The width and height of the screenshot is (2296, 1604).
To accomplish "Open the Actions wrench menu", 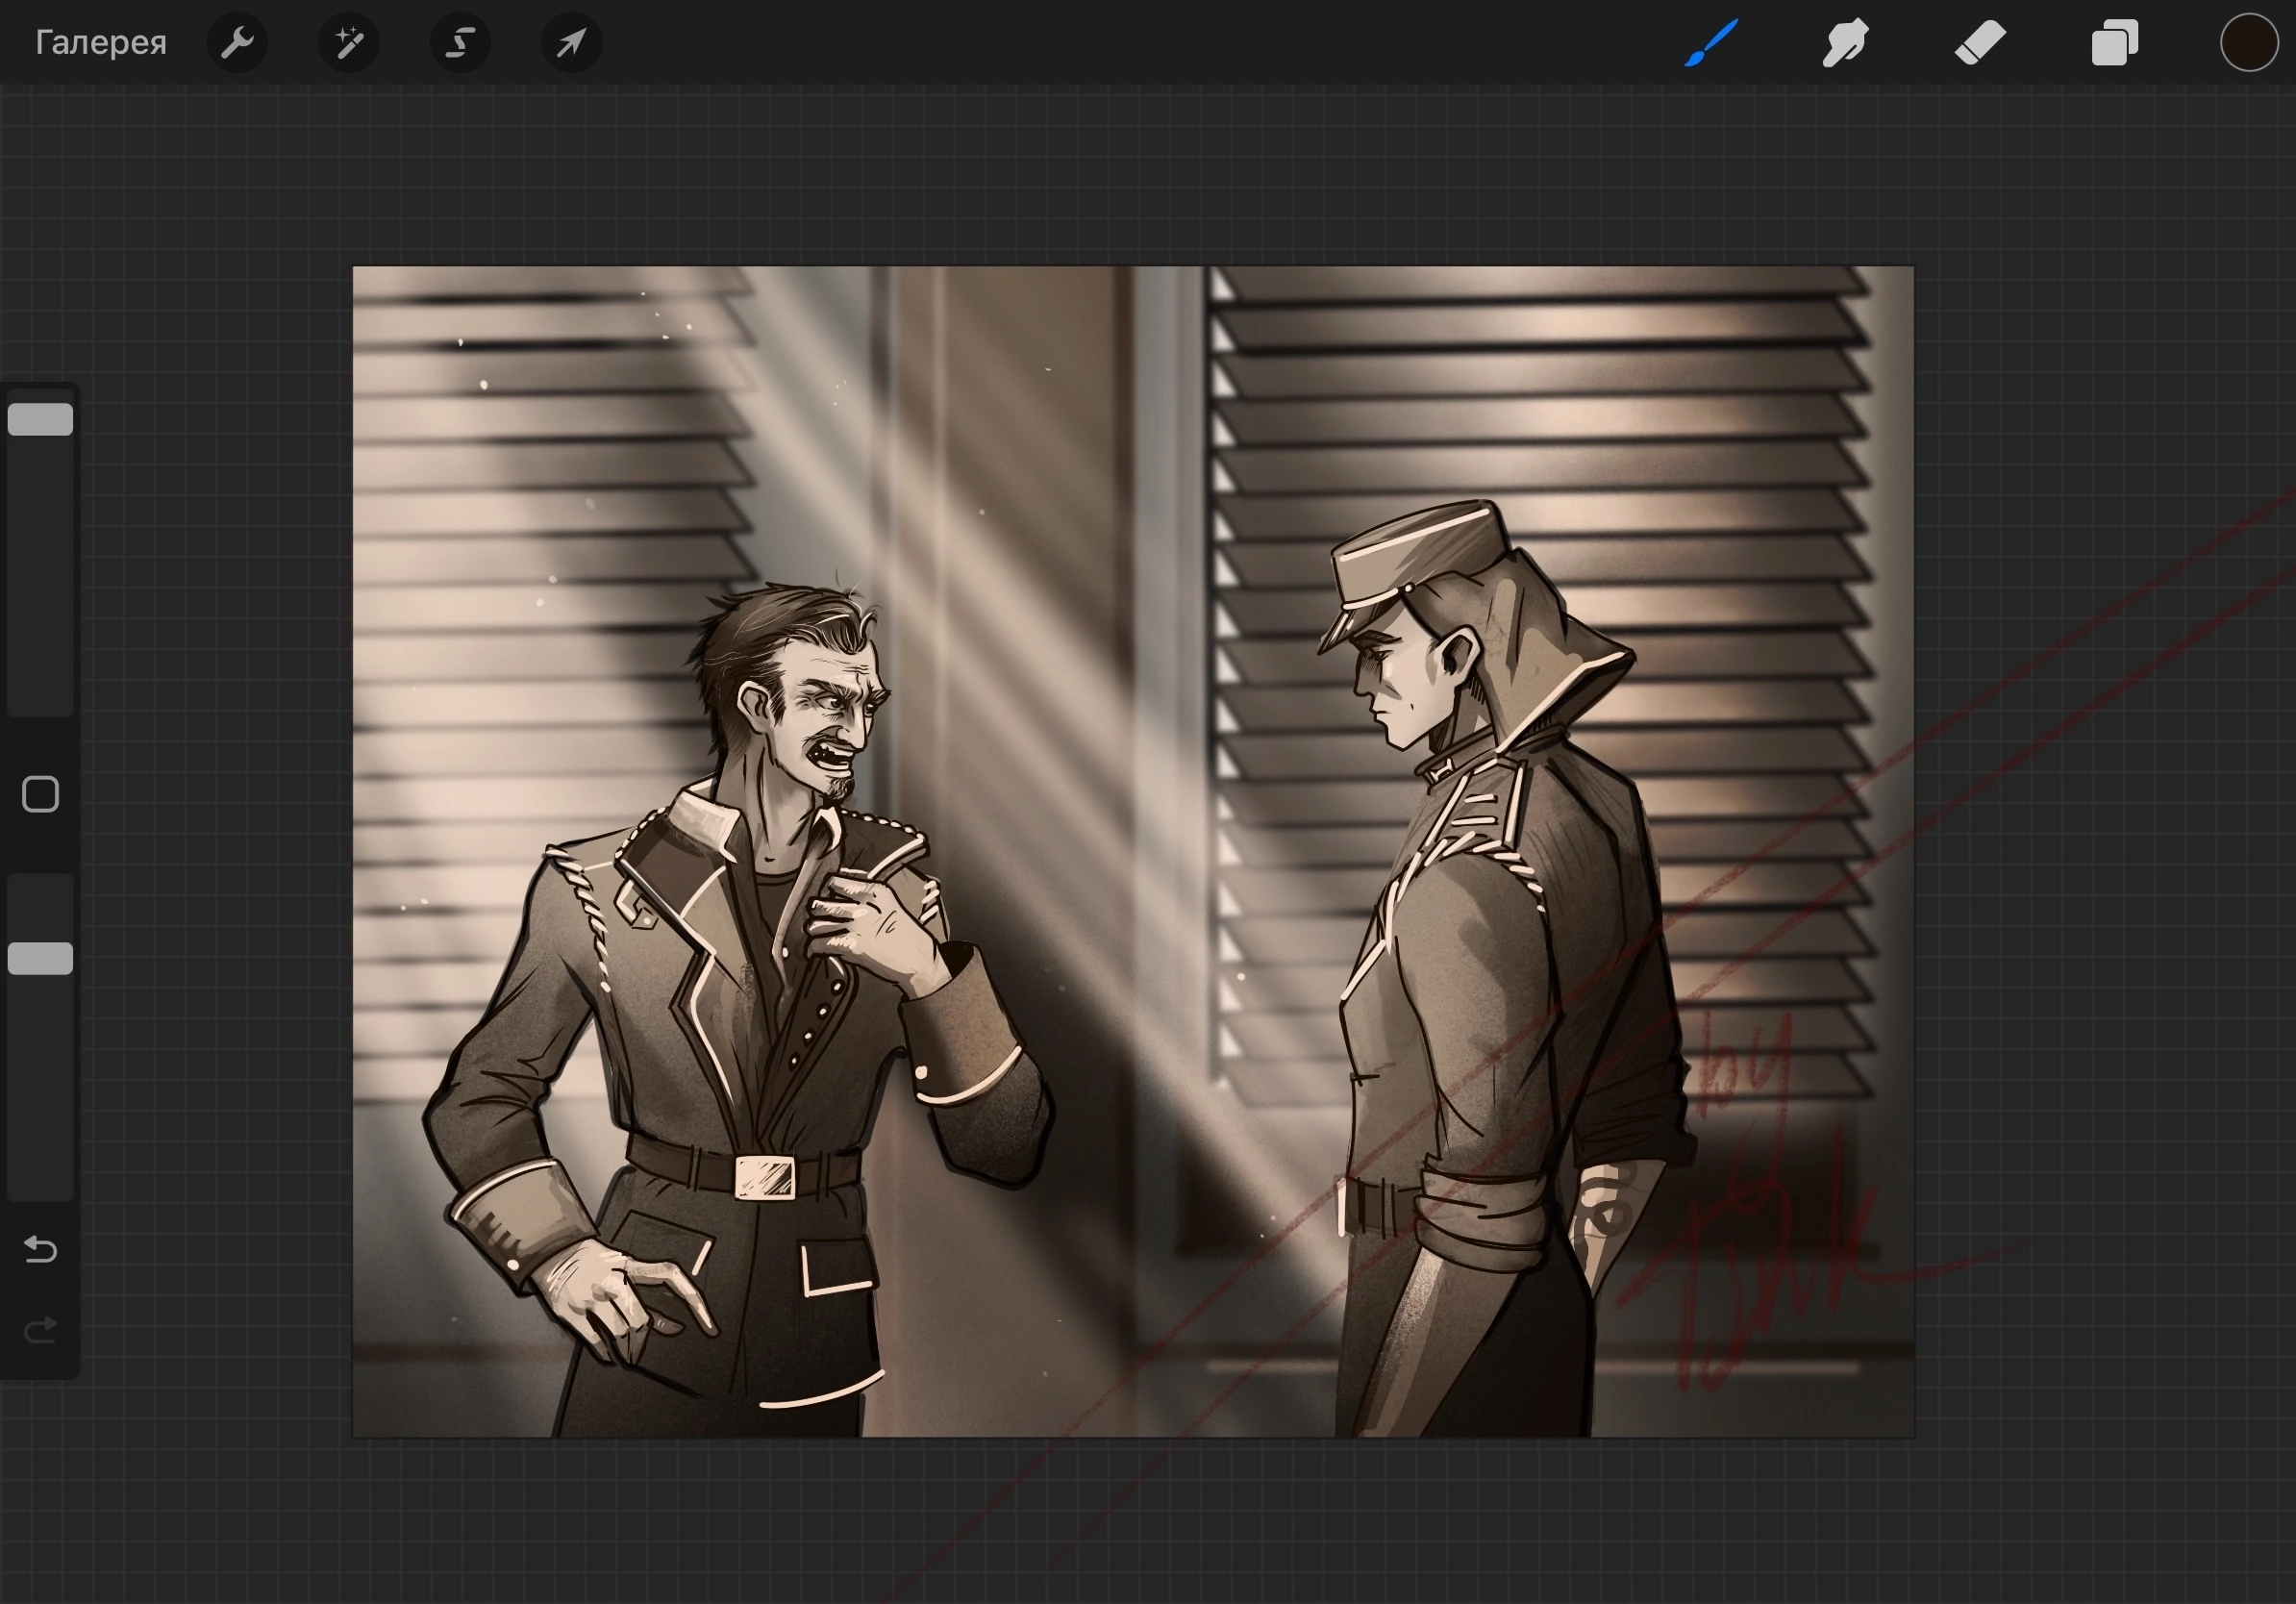I will (x=237, y=43).
